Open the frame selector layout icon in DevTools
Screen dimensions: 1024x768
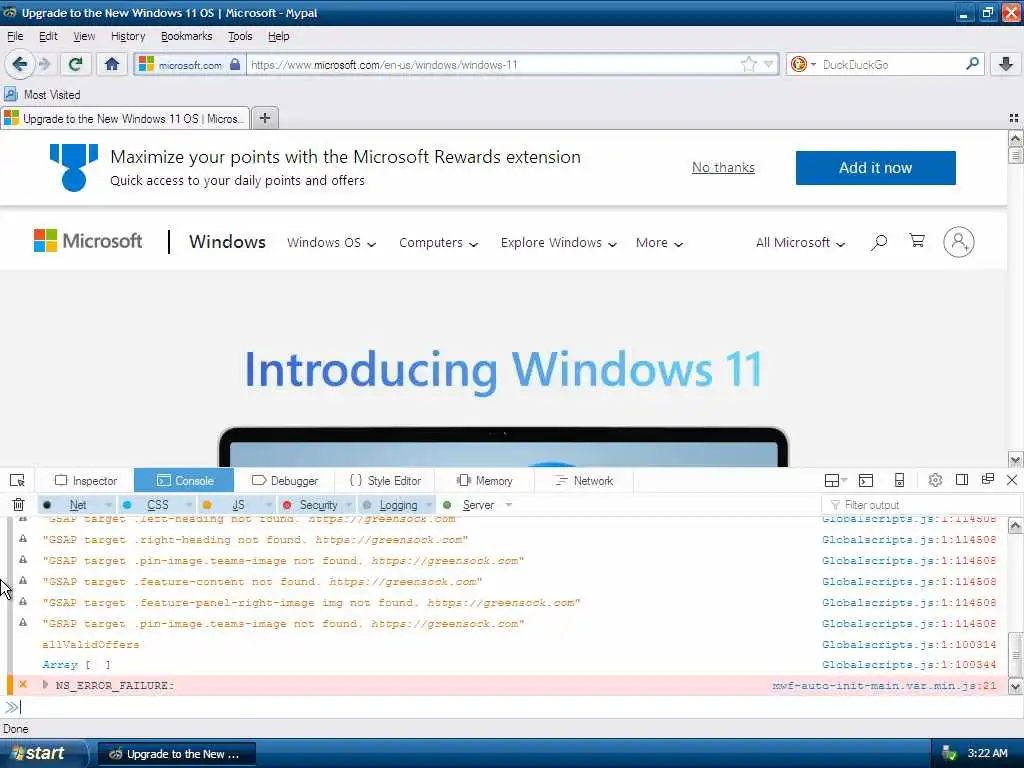tap(835, 481)
